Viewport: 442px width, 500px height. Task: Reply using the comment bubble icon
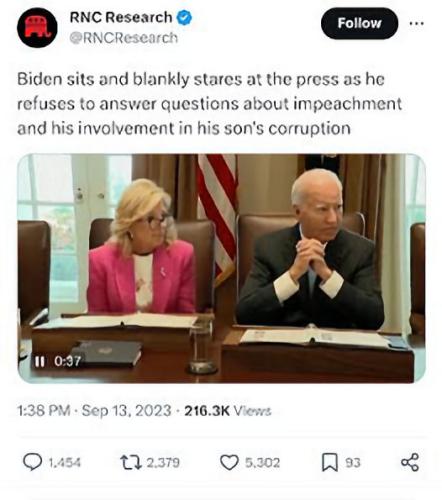tap(32, 462)
